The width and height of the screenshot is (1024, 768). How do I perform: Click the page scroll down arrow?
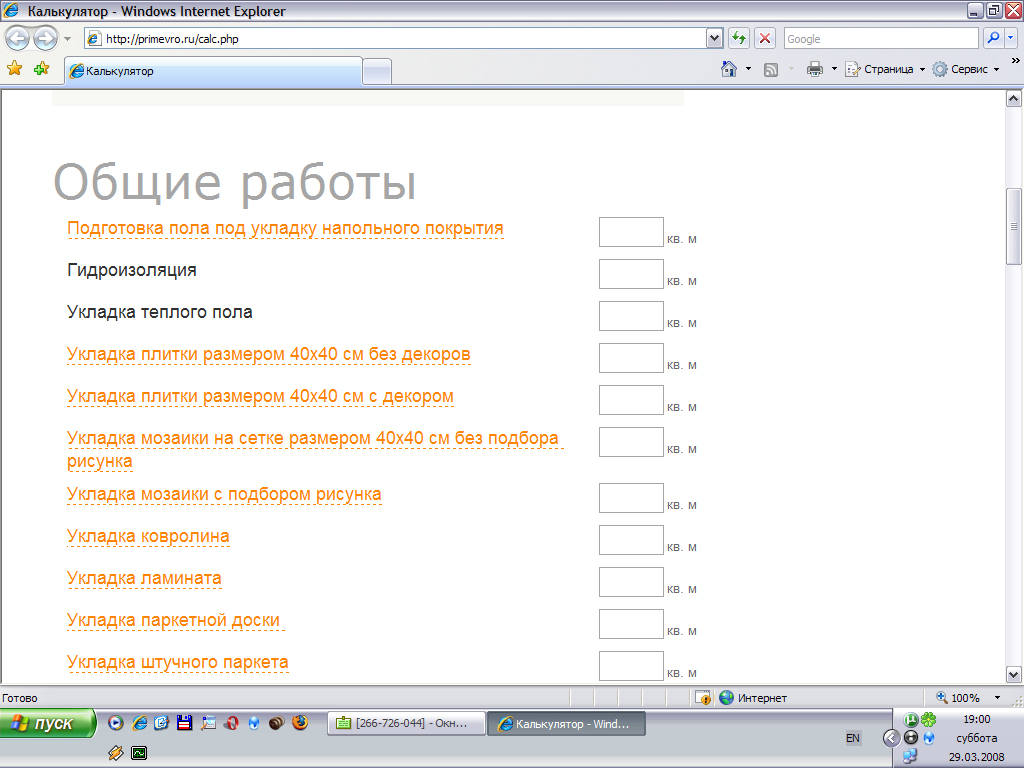pos(1013,675)
